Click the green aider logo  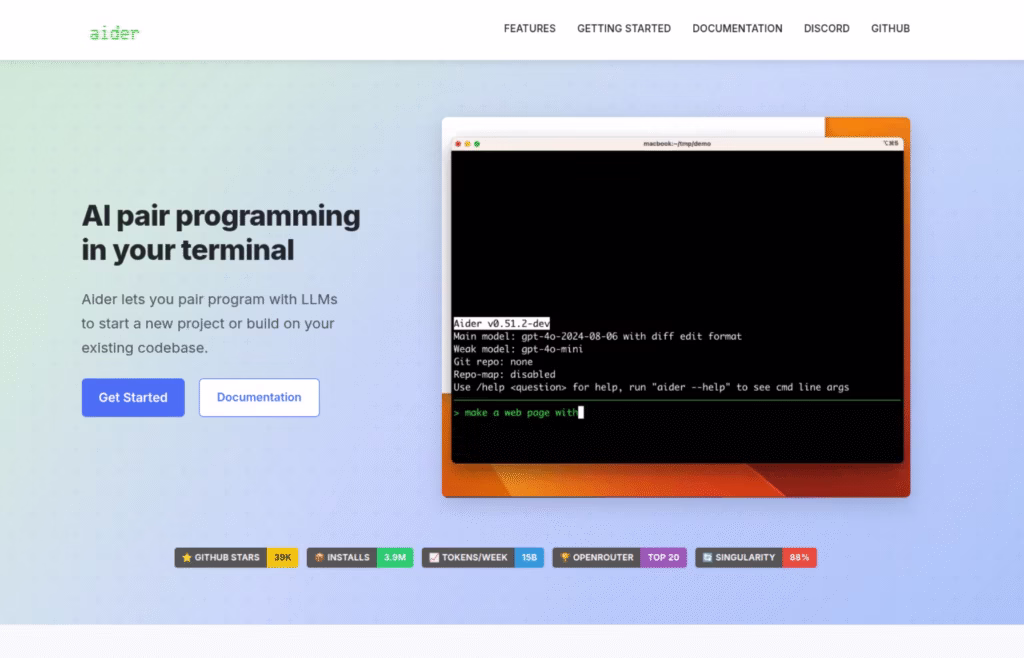click(114, 31)
